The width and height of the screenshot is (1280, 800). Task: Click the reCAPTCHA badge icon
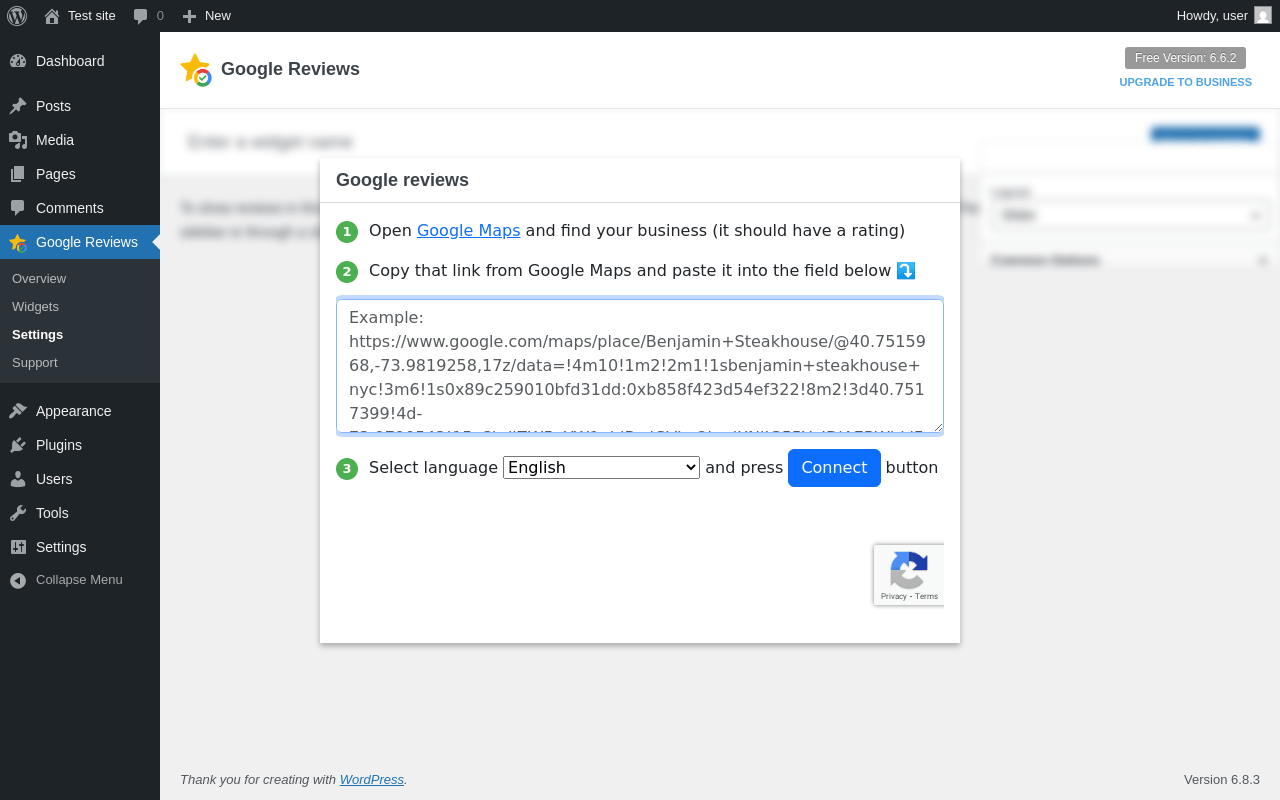tap(908, 571)
